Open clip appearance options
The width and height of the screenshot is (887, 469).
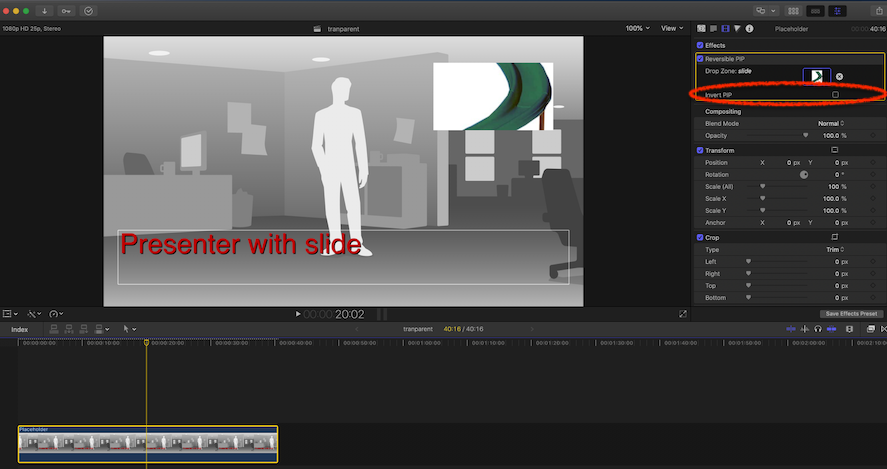tap(849, 329)
